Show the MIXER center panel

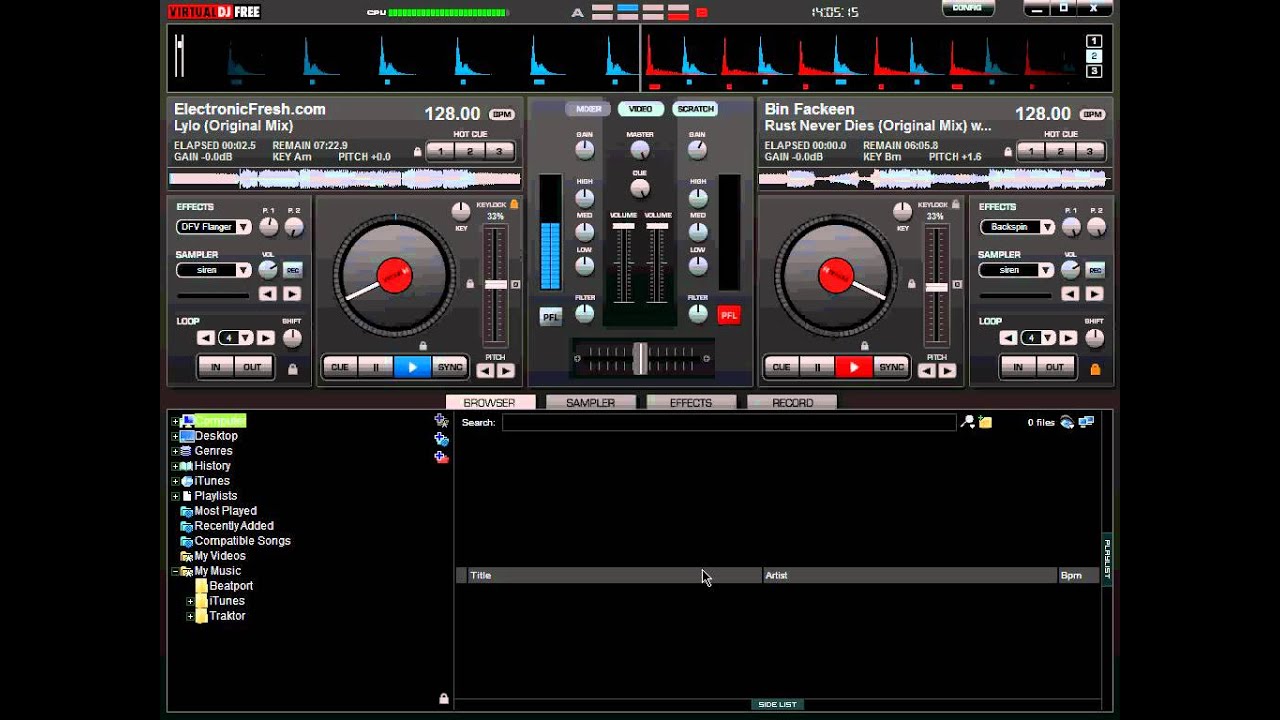588,109
